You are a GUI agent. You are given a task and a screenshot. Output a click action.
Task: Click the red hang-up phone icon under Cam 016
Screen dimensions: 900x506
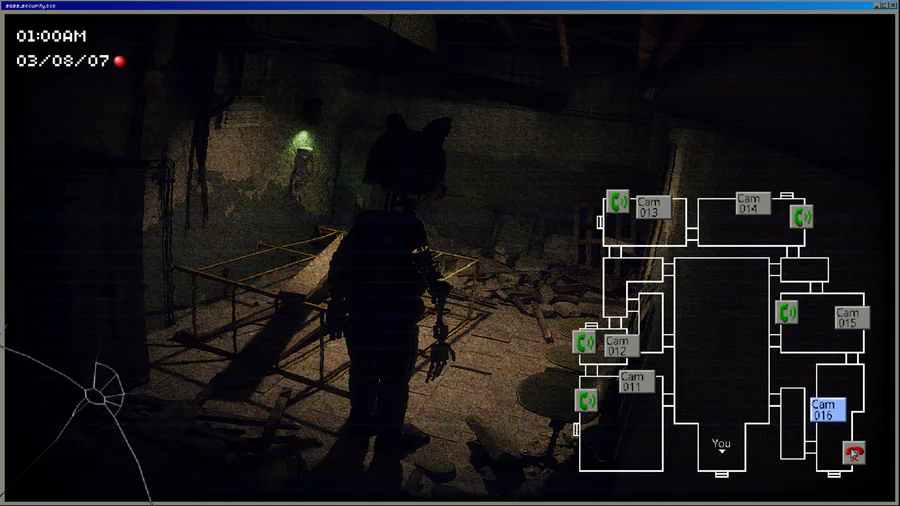pos(854,453)
